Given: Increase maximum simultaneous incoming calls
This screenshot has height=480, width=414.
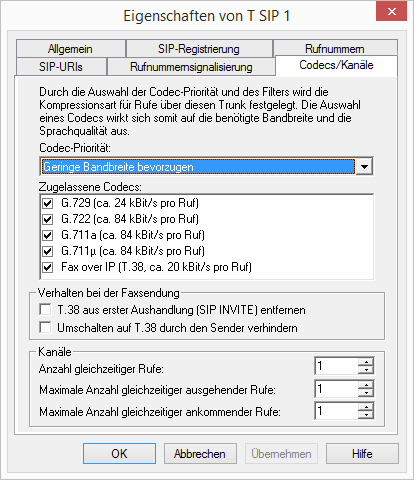Looking at the screenshot, I should pyautogui.click(x=366, y=407).
